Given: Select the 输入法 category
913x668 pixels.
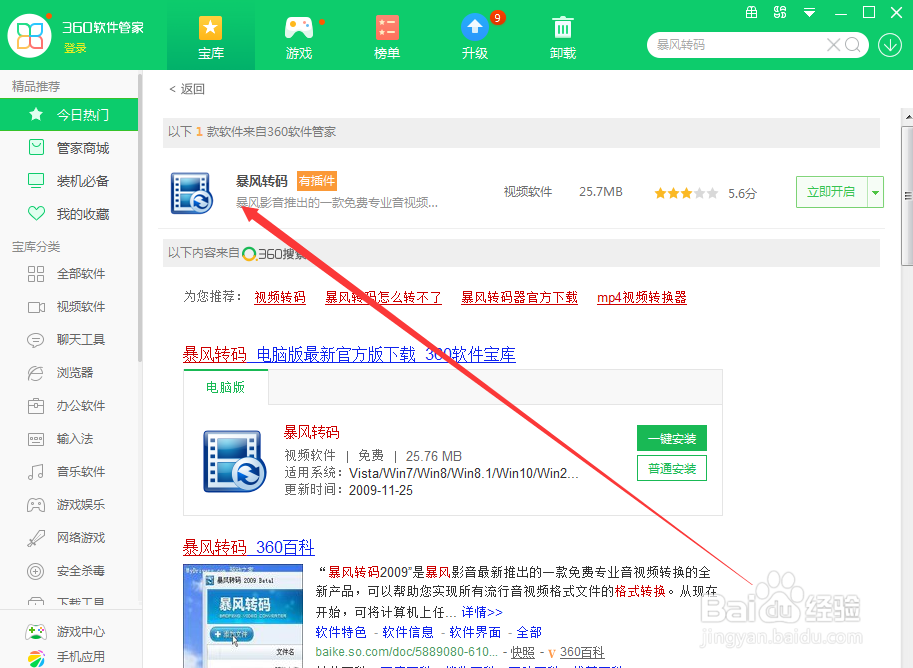Looking at the screenshot, I should coord(69,439).
